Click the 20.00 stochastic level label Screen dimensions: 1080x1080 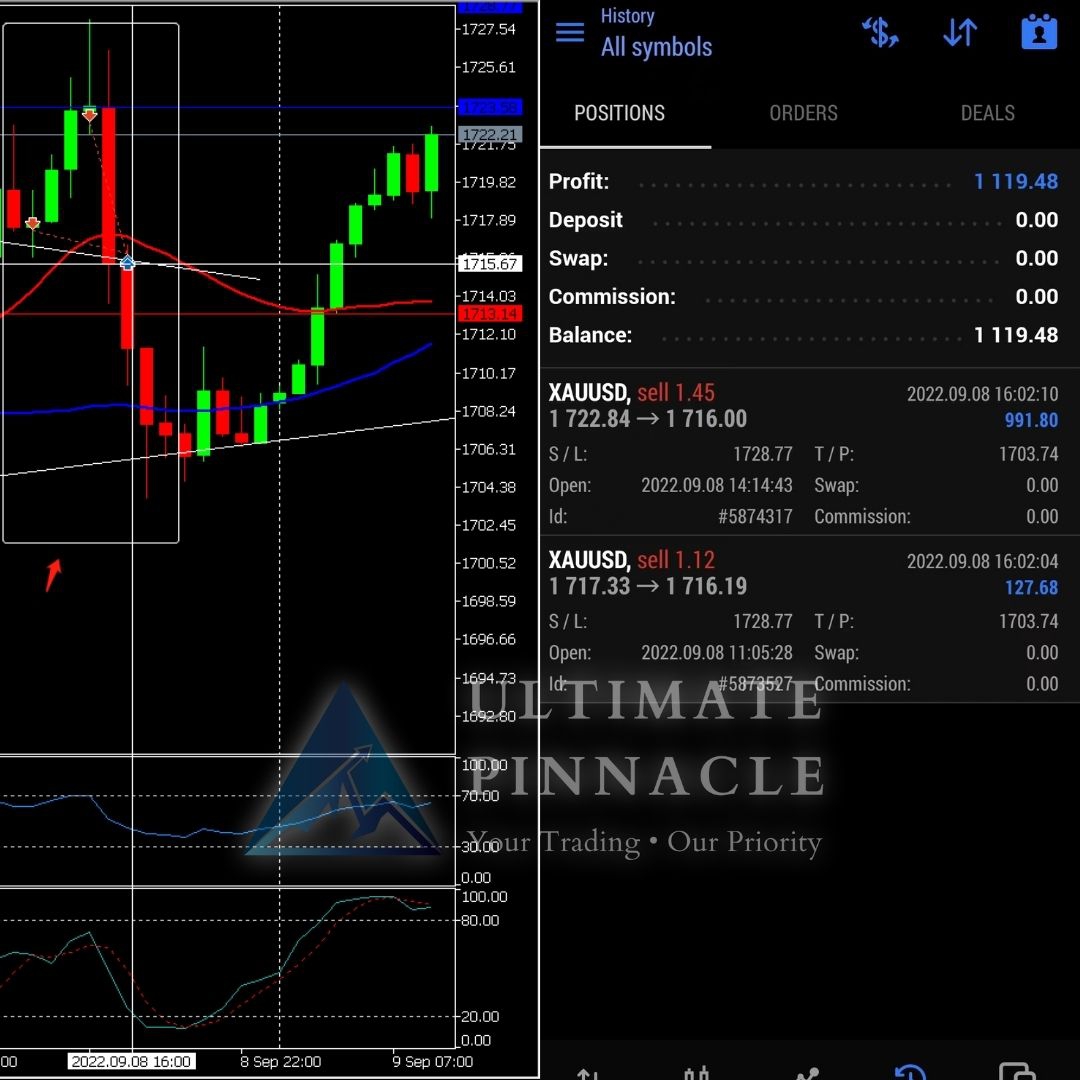point(479,1017)
